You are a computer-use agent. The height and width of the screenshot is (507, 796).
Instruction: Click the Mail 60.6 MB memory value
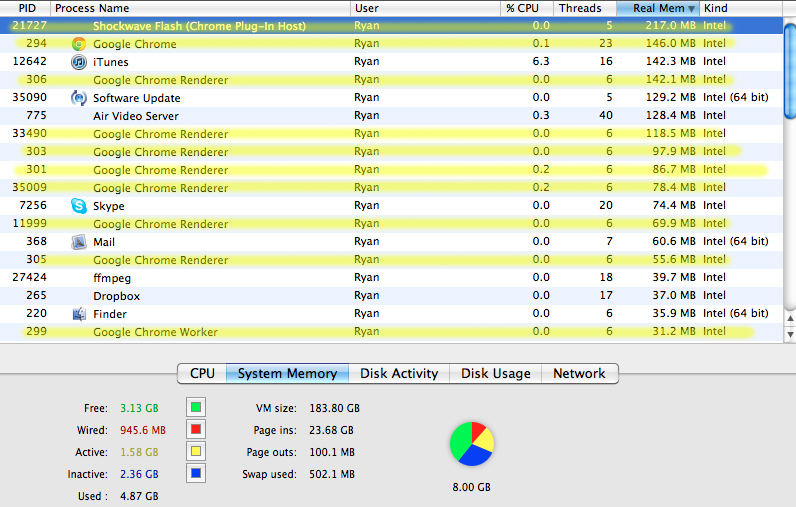click(x=674, y=242)
